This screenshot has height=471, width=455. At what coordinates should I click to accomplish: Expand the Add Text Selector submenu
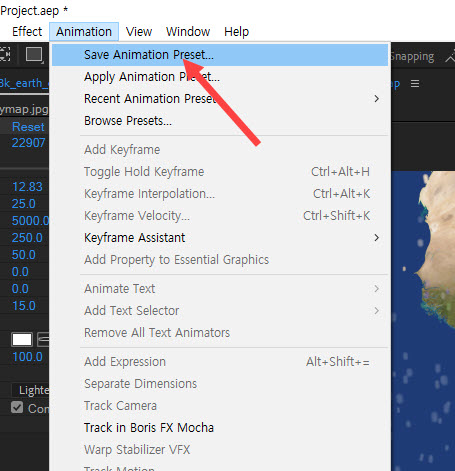[x=220, y=311]
